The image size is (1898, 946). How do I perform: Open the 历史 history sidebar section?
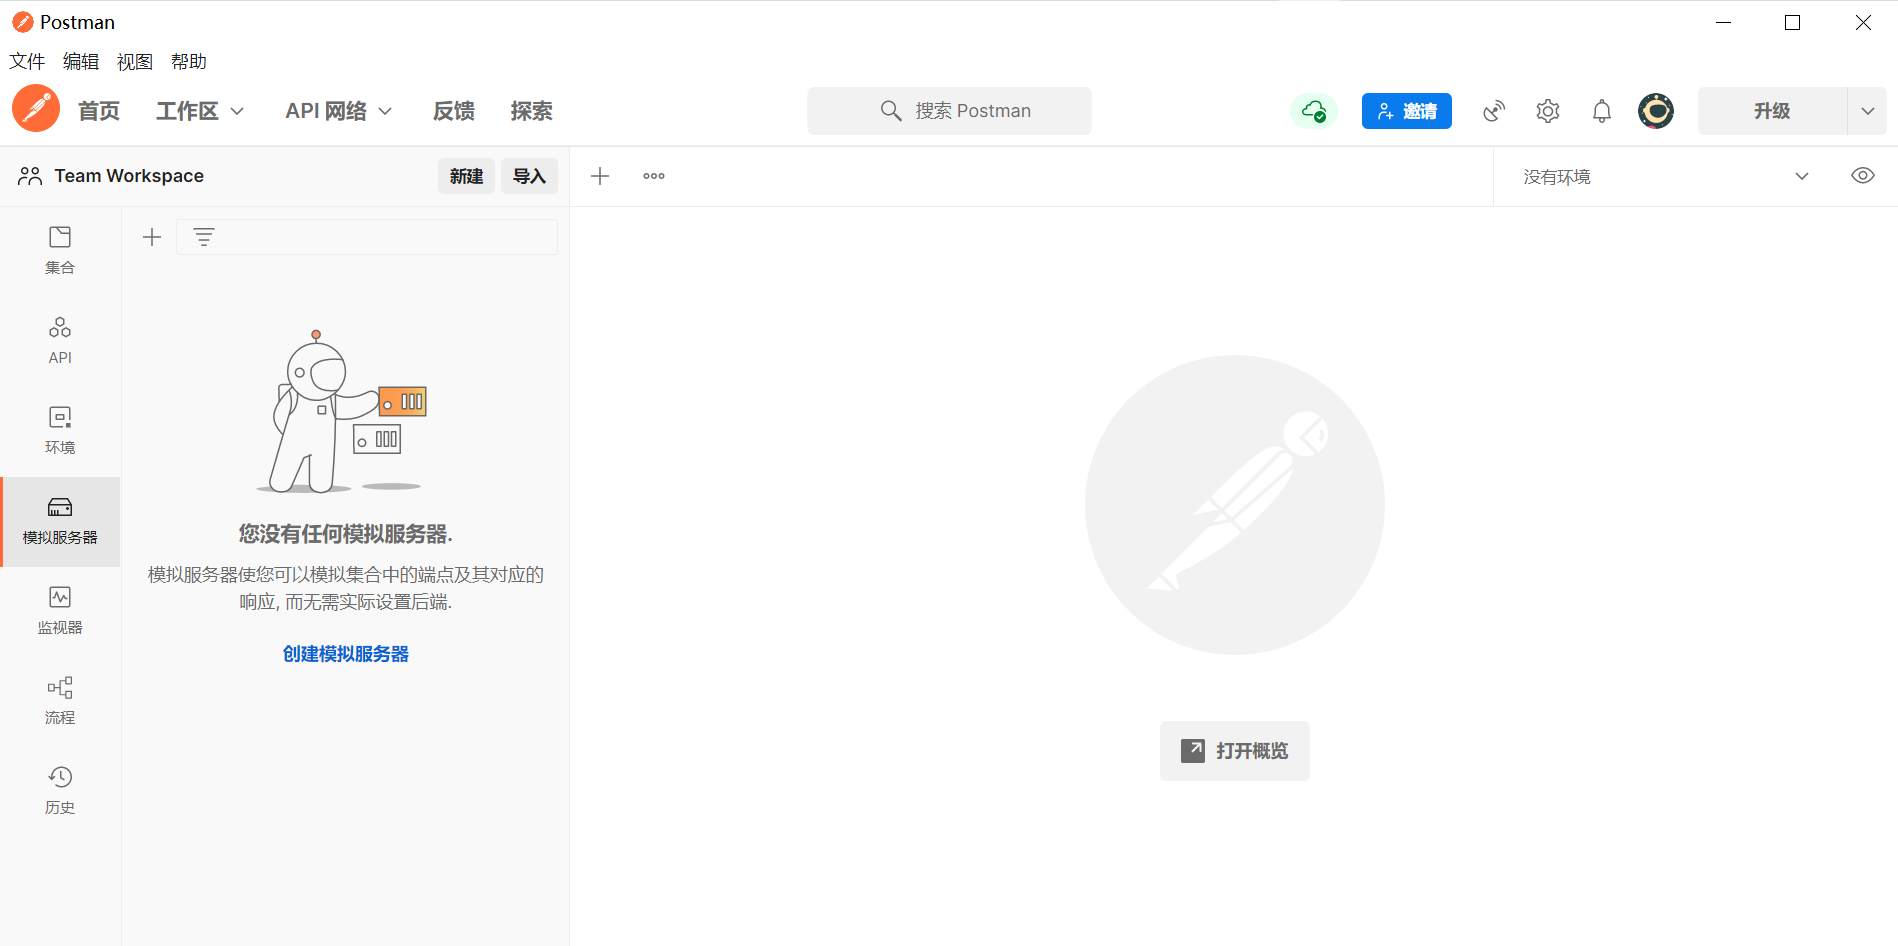60,791
